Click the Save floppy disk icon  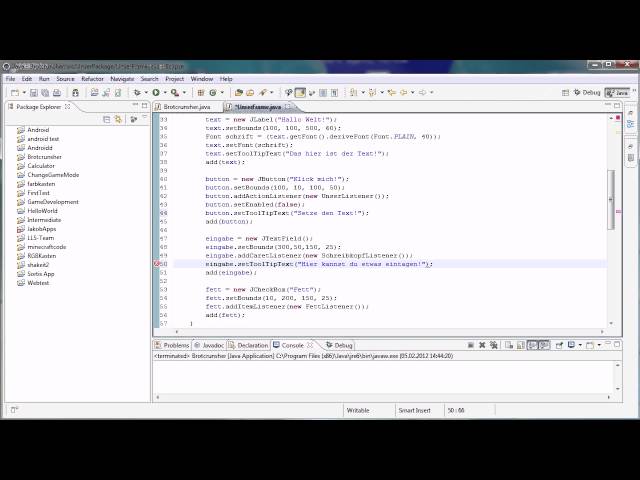click(x=34, y=93)
